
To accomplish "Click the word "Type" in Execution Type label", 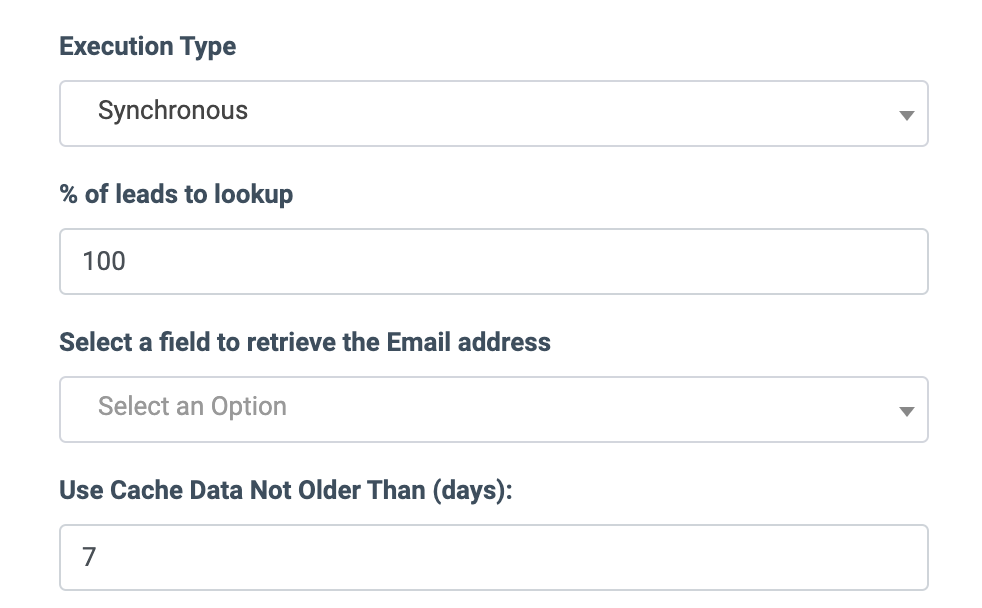I will [x=208, y=47].
